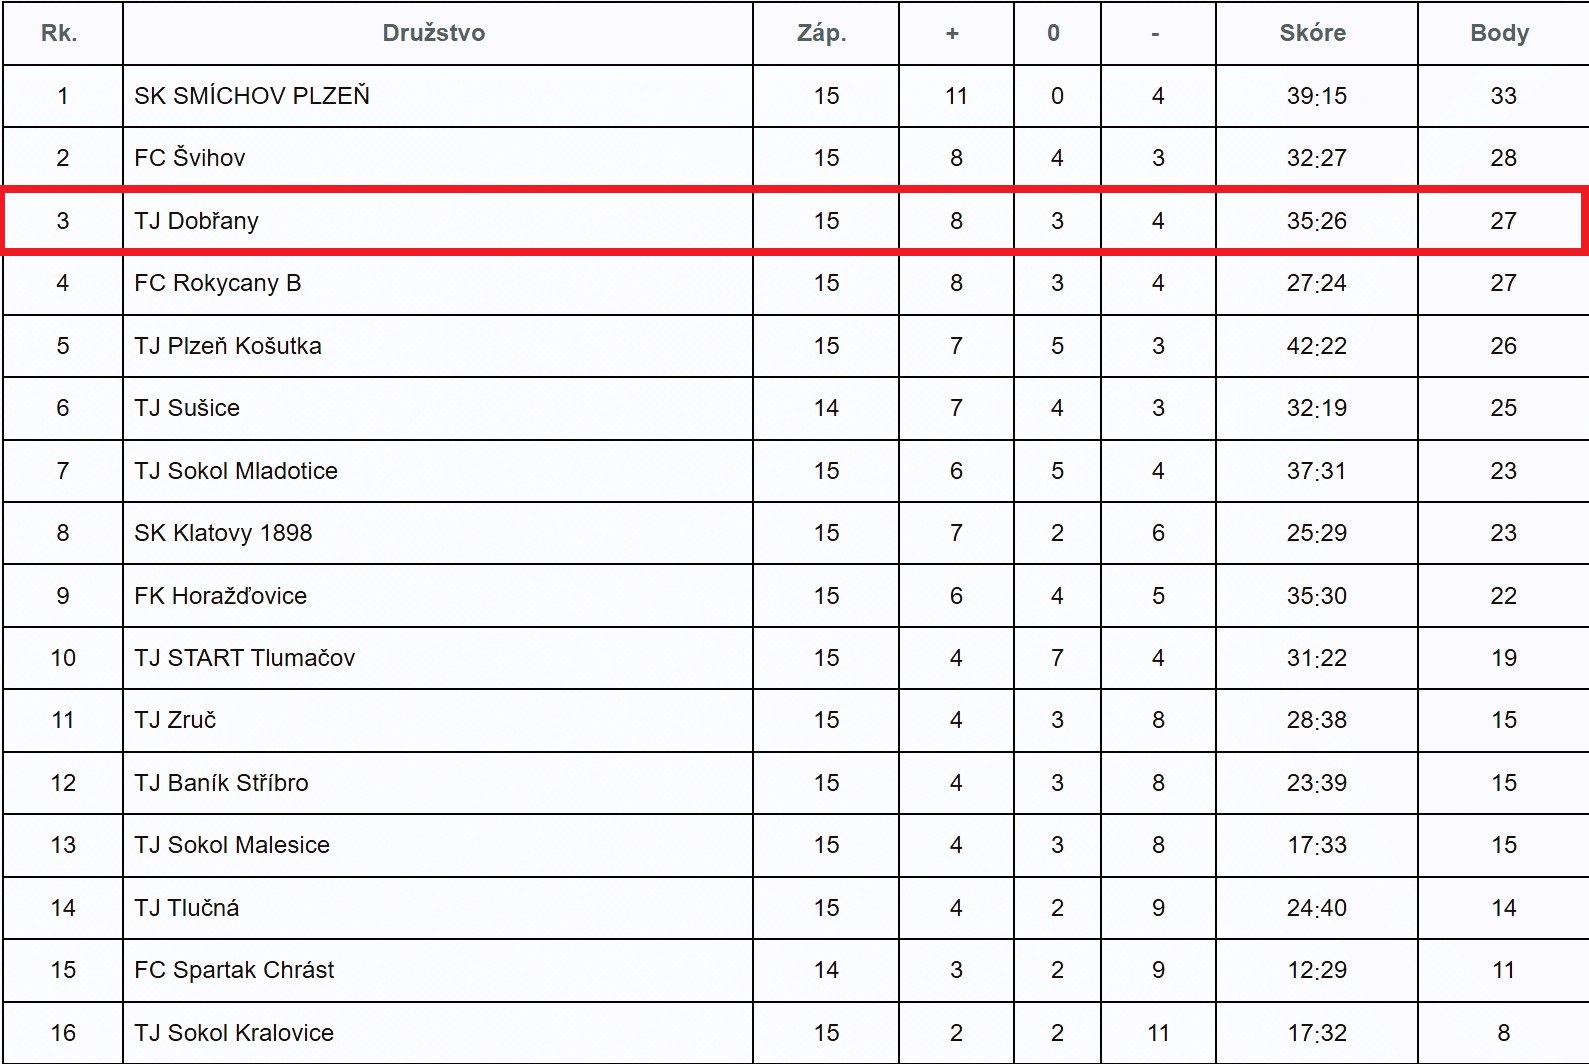Click TJ Baník Stříbro team name
The image size is (1589, 1064).
(221, 783)
